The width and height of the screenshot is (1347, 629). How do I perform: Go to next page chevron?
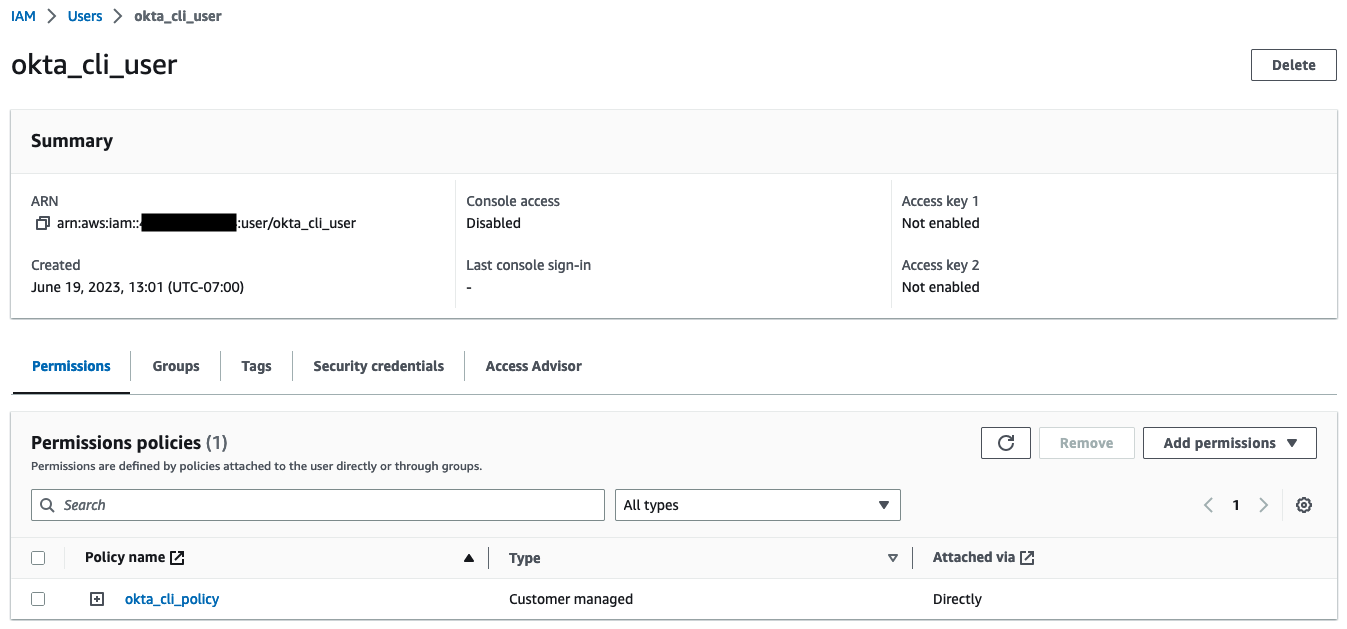click(x=1264, y=505)
